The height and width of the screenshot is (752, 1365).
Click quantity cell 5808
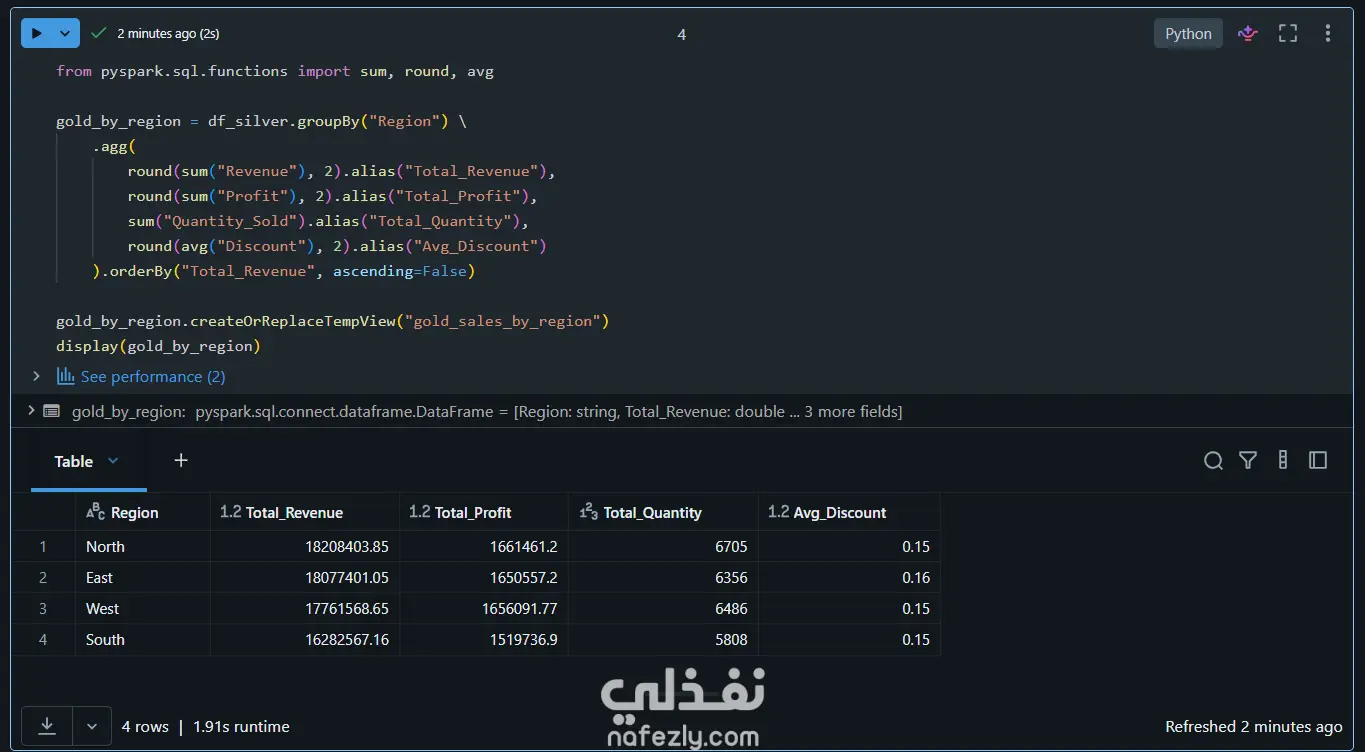663,639
